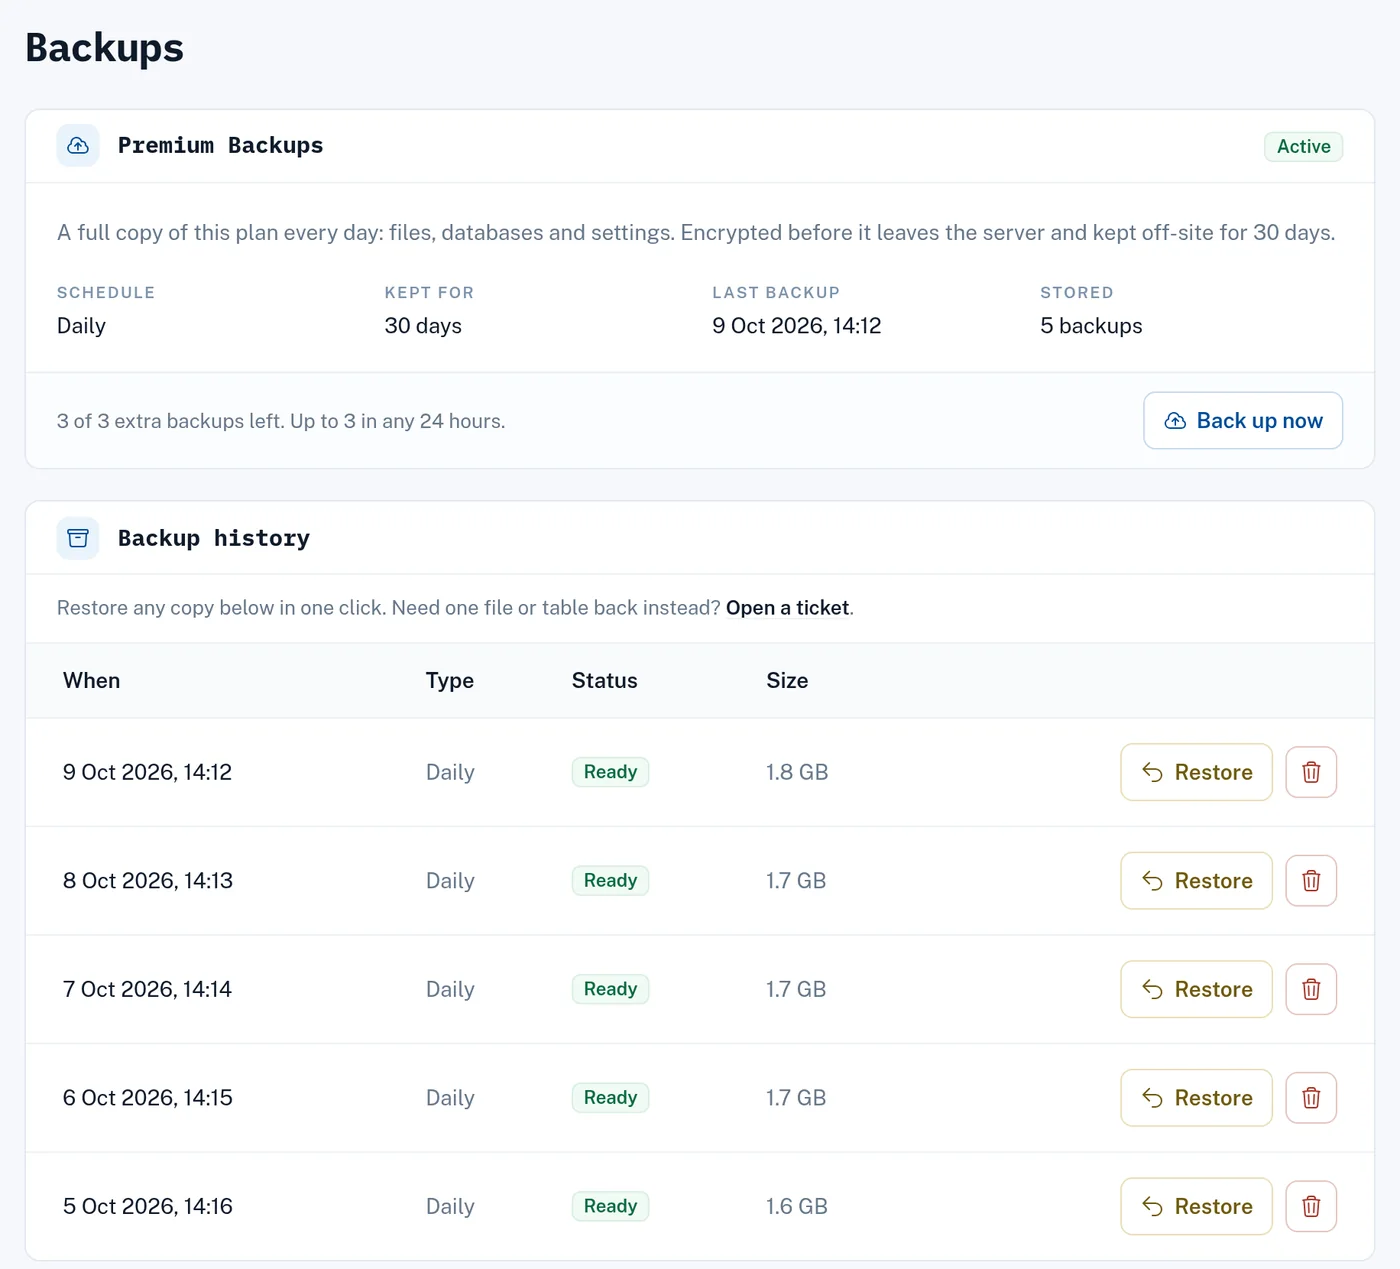Delete the 6 Oct 2026 backup
The width and height of the screenshot is (1400, 1269).
pos(1311,1098)
